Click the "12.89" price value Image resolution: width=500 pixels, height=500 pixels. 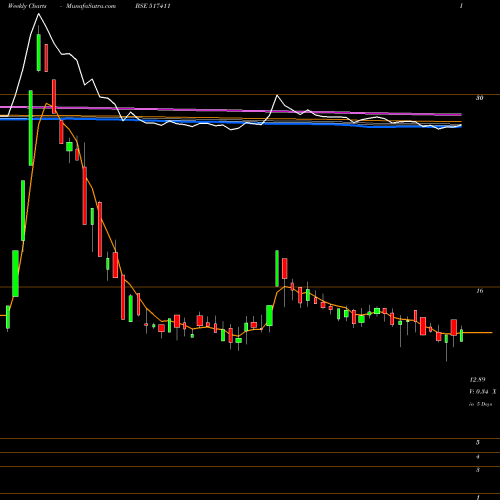[477, 380]
